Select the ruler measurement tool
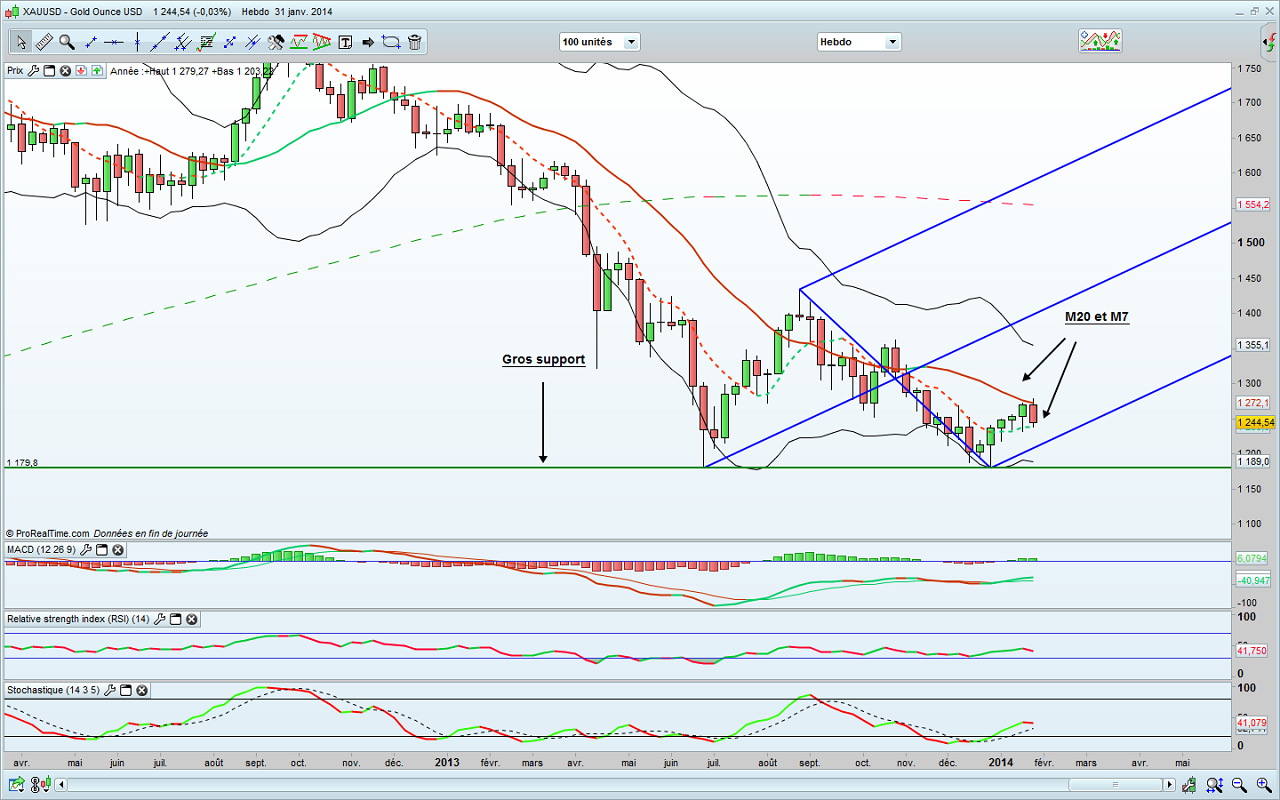1280x800 pixels. pos(43,42)
